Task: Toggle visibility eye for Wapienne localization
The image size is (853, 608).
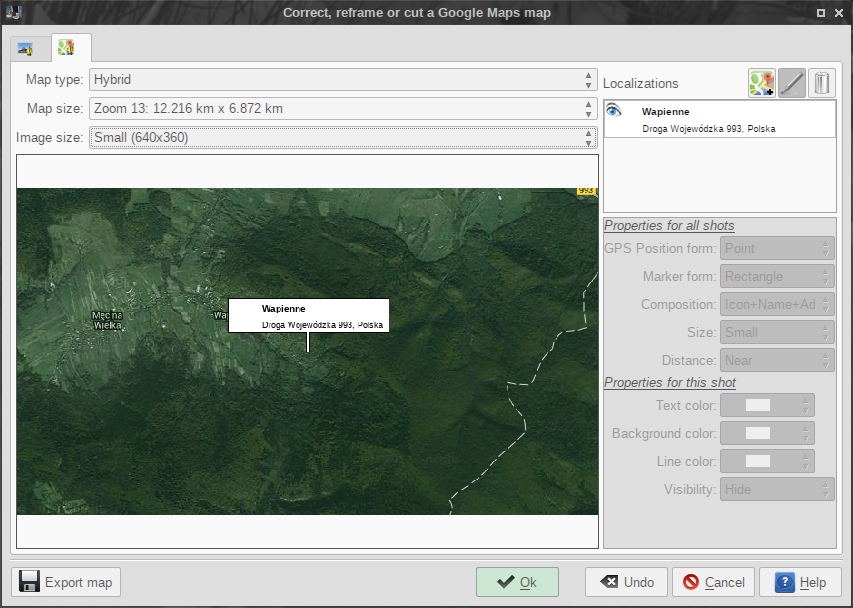Action: tap(614, 110)
